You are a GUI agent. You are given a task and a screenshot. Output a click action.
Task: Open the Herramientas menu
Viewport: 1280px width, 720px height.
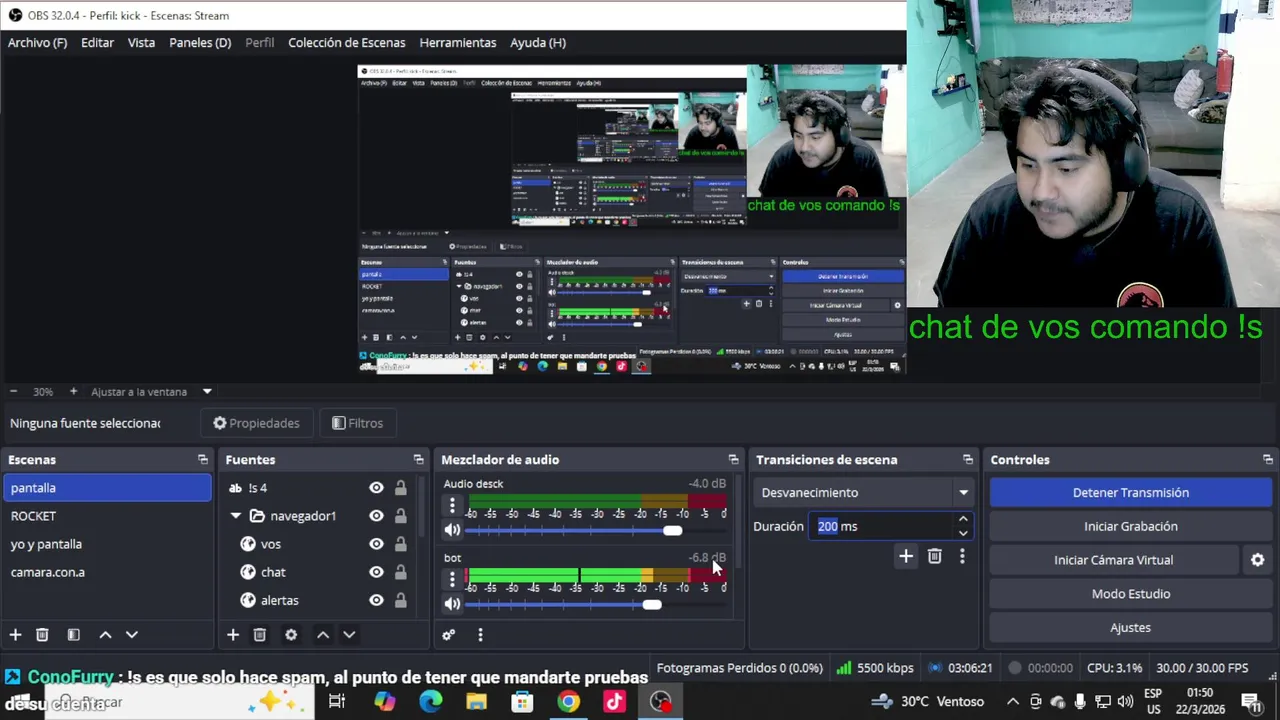point(458,43)
